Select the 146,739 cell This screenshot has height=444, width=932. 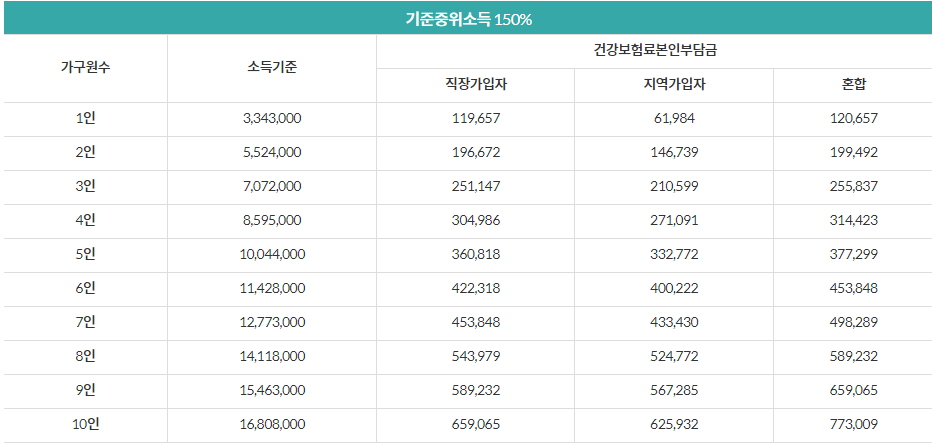tap(674, 152)
